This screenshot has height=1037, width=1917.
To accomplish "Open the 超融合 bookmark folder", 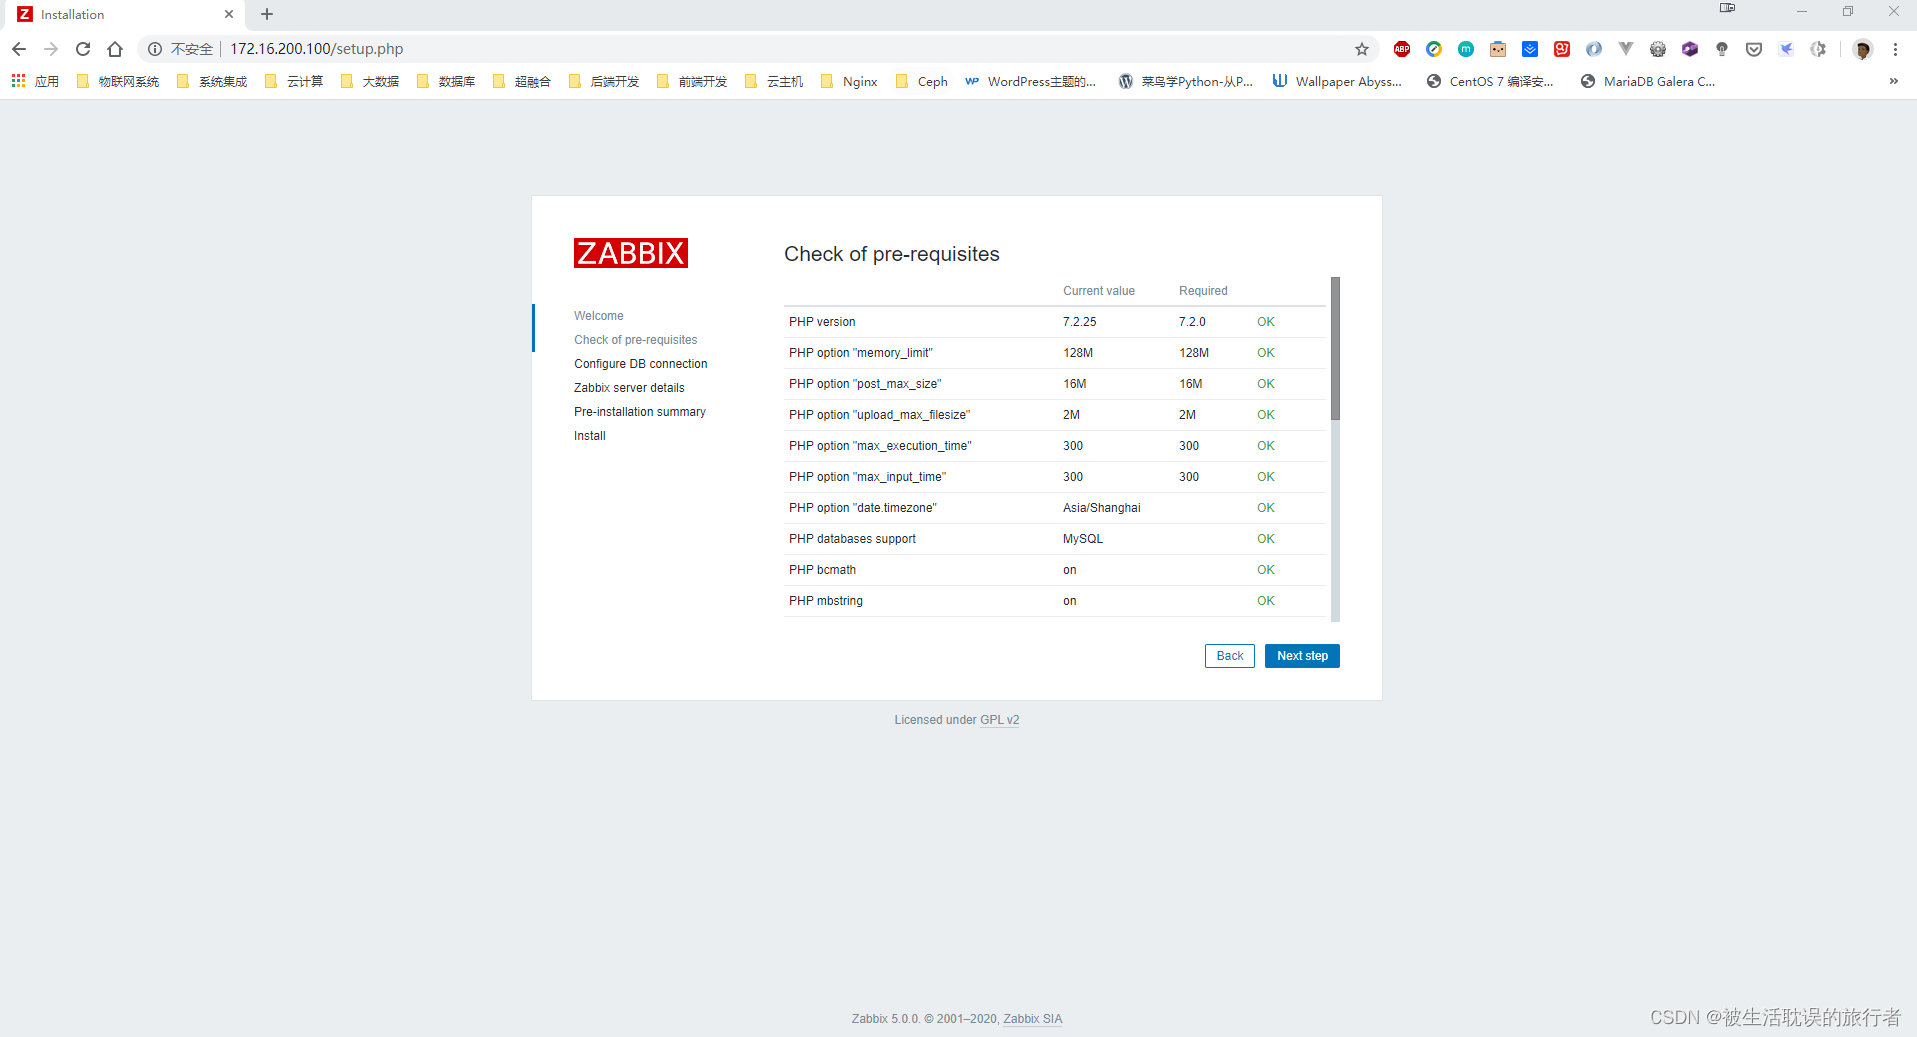I will tap(522, 81).
